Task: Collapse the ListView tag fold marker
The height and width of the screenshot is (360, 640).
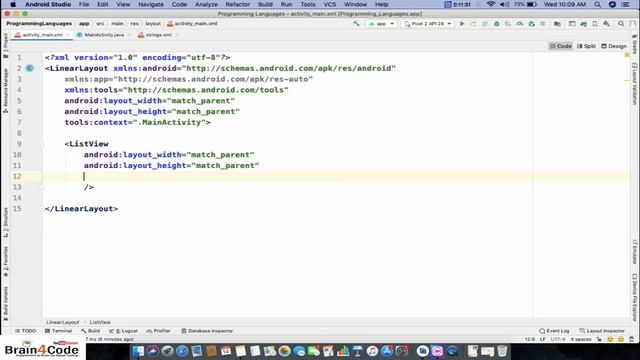Action: click(42, 144)
